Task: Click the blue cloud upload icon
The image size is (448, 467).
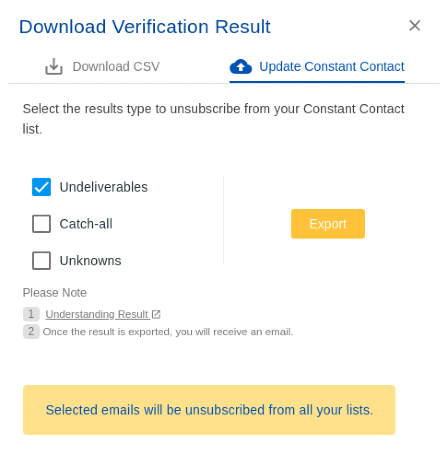Action: (241, 66)
